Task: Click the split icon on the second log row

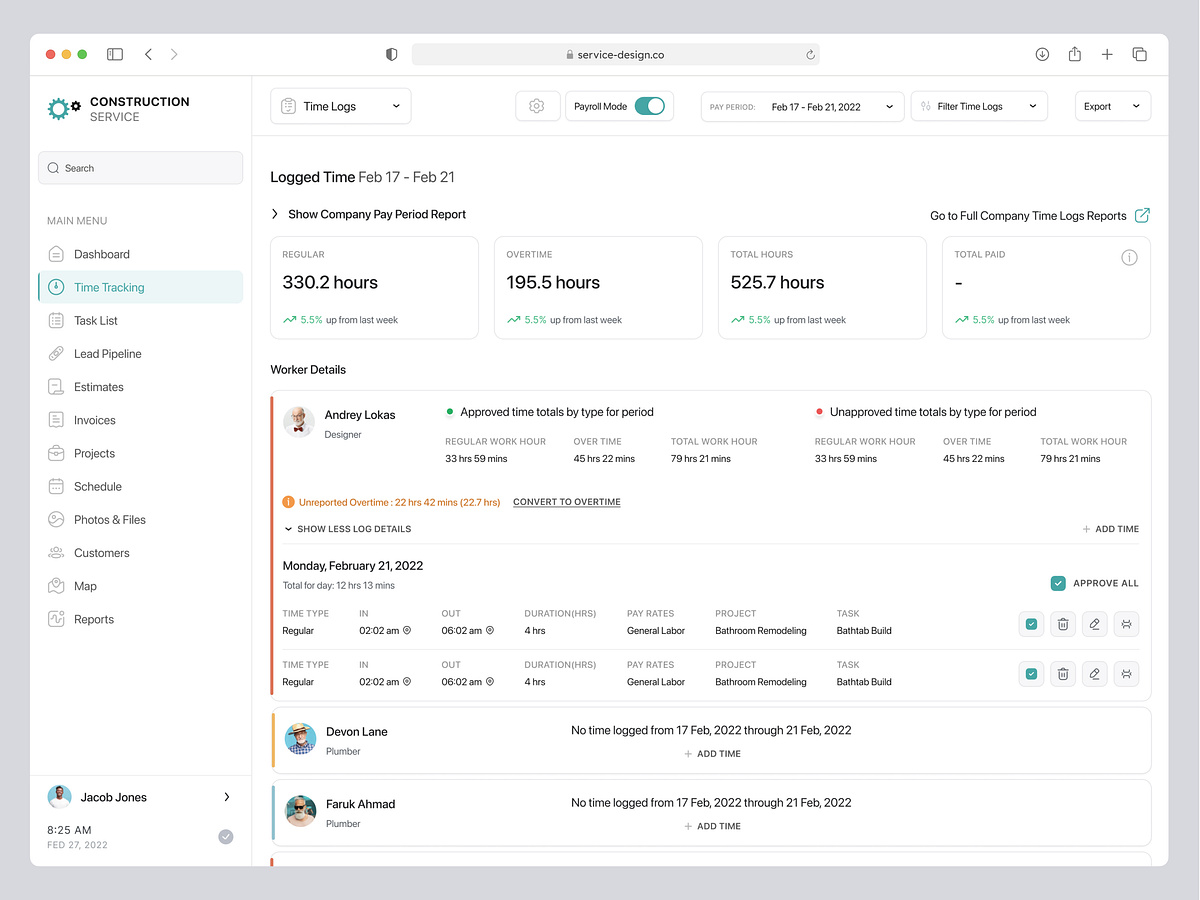Action: (1126, 674)
